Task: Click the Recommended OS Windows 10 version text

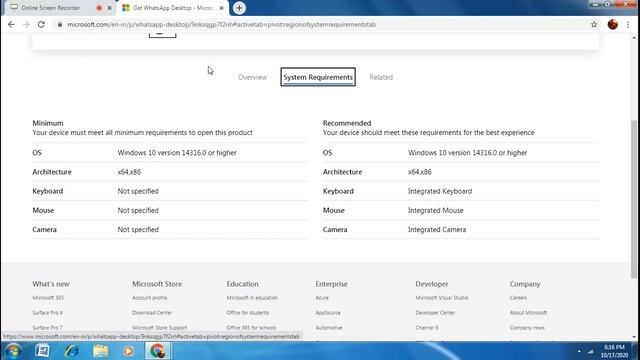Action: (467, 153)
